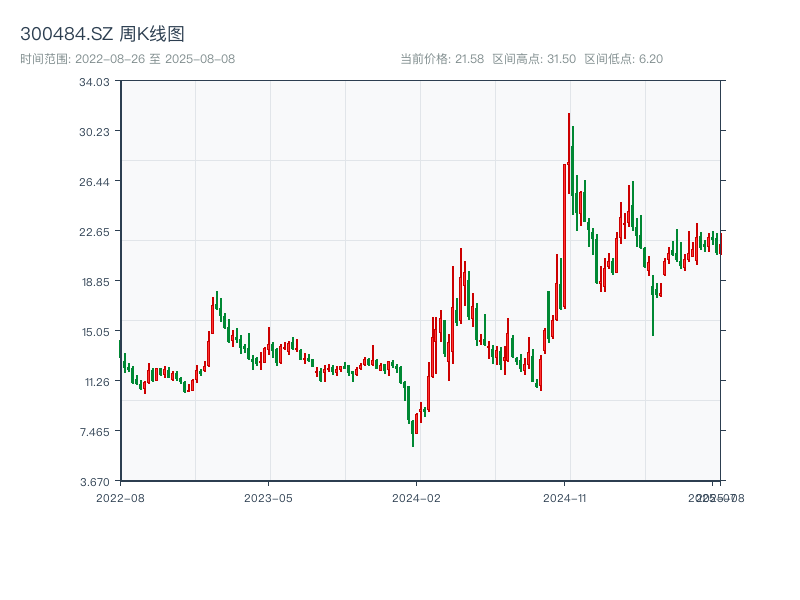Select the period high label '区间高点: 31.50'
Viewport: 800px width, 600px height.
(534, 59)
